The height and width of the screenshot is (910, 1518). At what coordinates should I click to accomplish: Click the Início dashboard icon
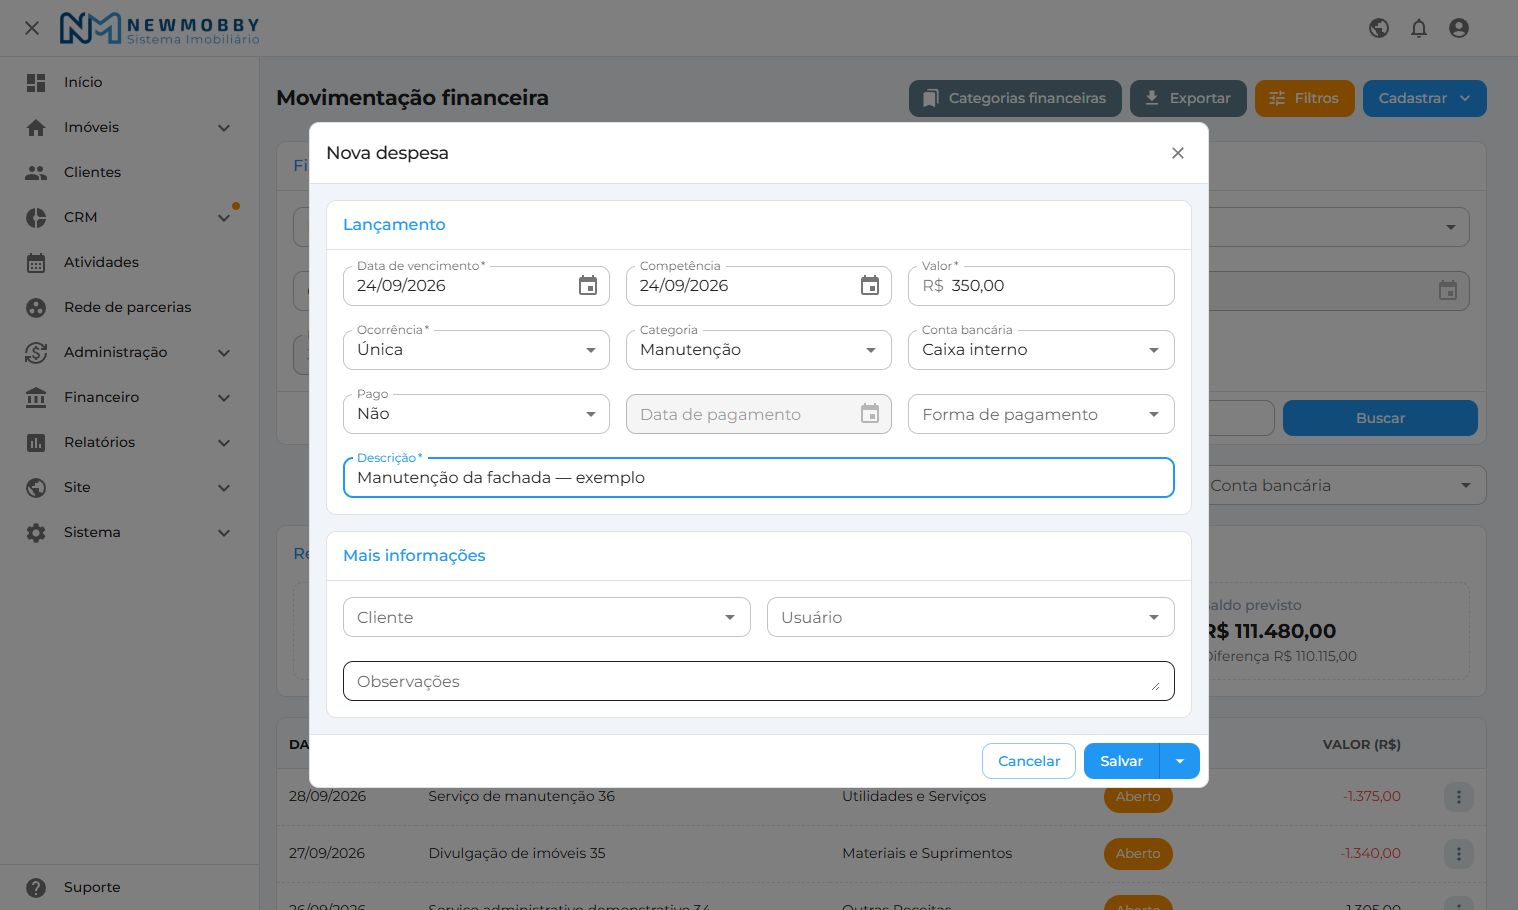click(x=36, y=82)
